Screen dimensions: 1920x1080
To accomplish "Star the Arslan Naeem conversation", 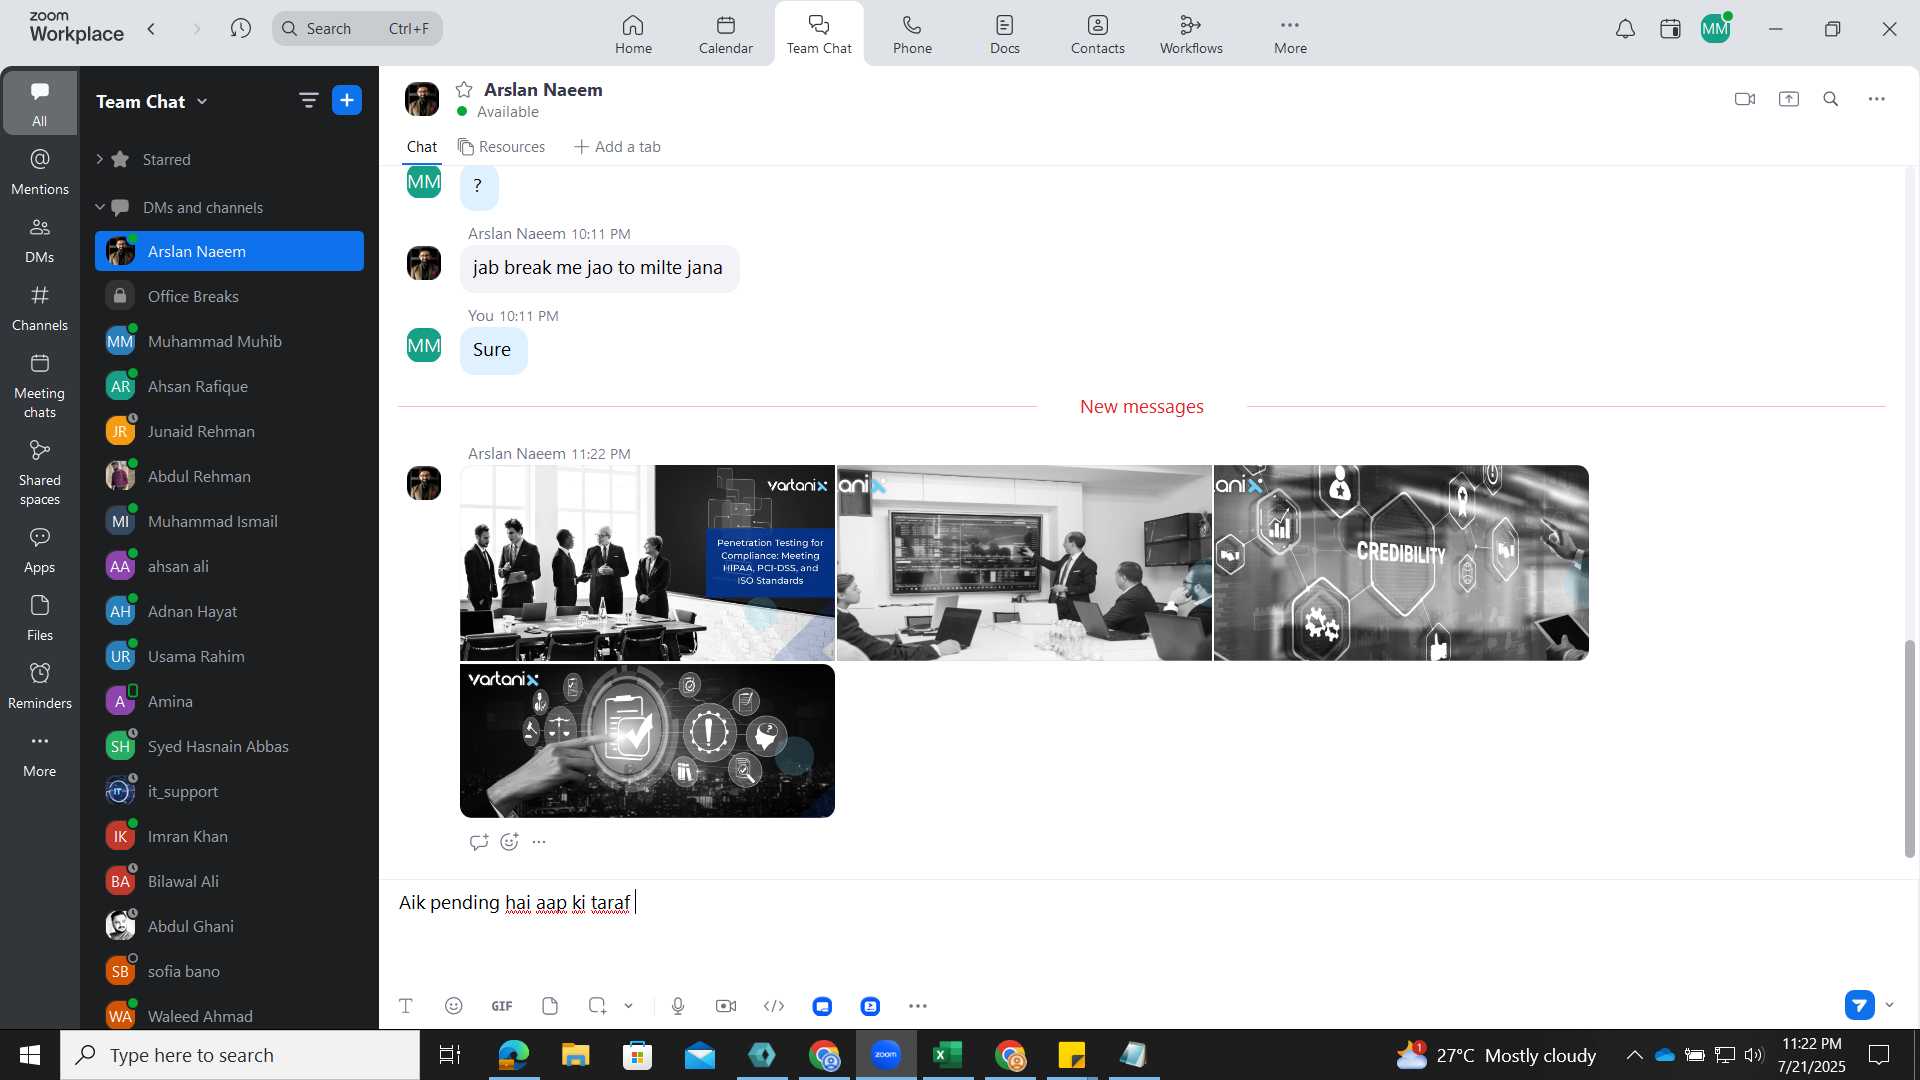I will pyautogui.click(x=464, y=89).
